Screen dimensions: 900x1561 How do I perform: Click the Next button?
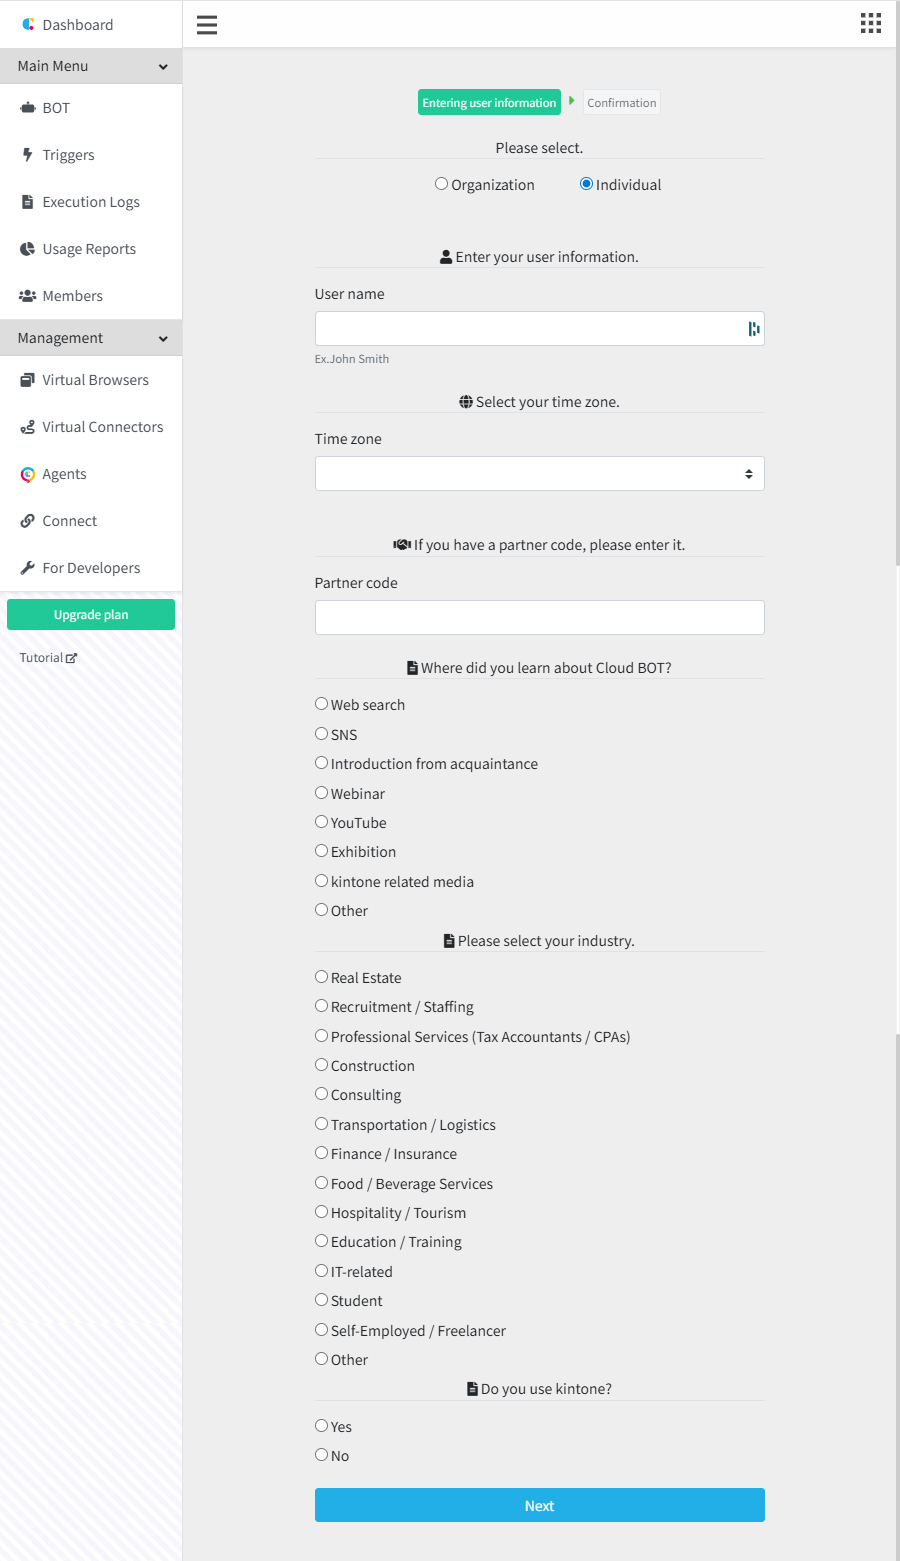tap(540, 1505)
